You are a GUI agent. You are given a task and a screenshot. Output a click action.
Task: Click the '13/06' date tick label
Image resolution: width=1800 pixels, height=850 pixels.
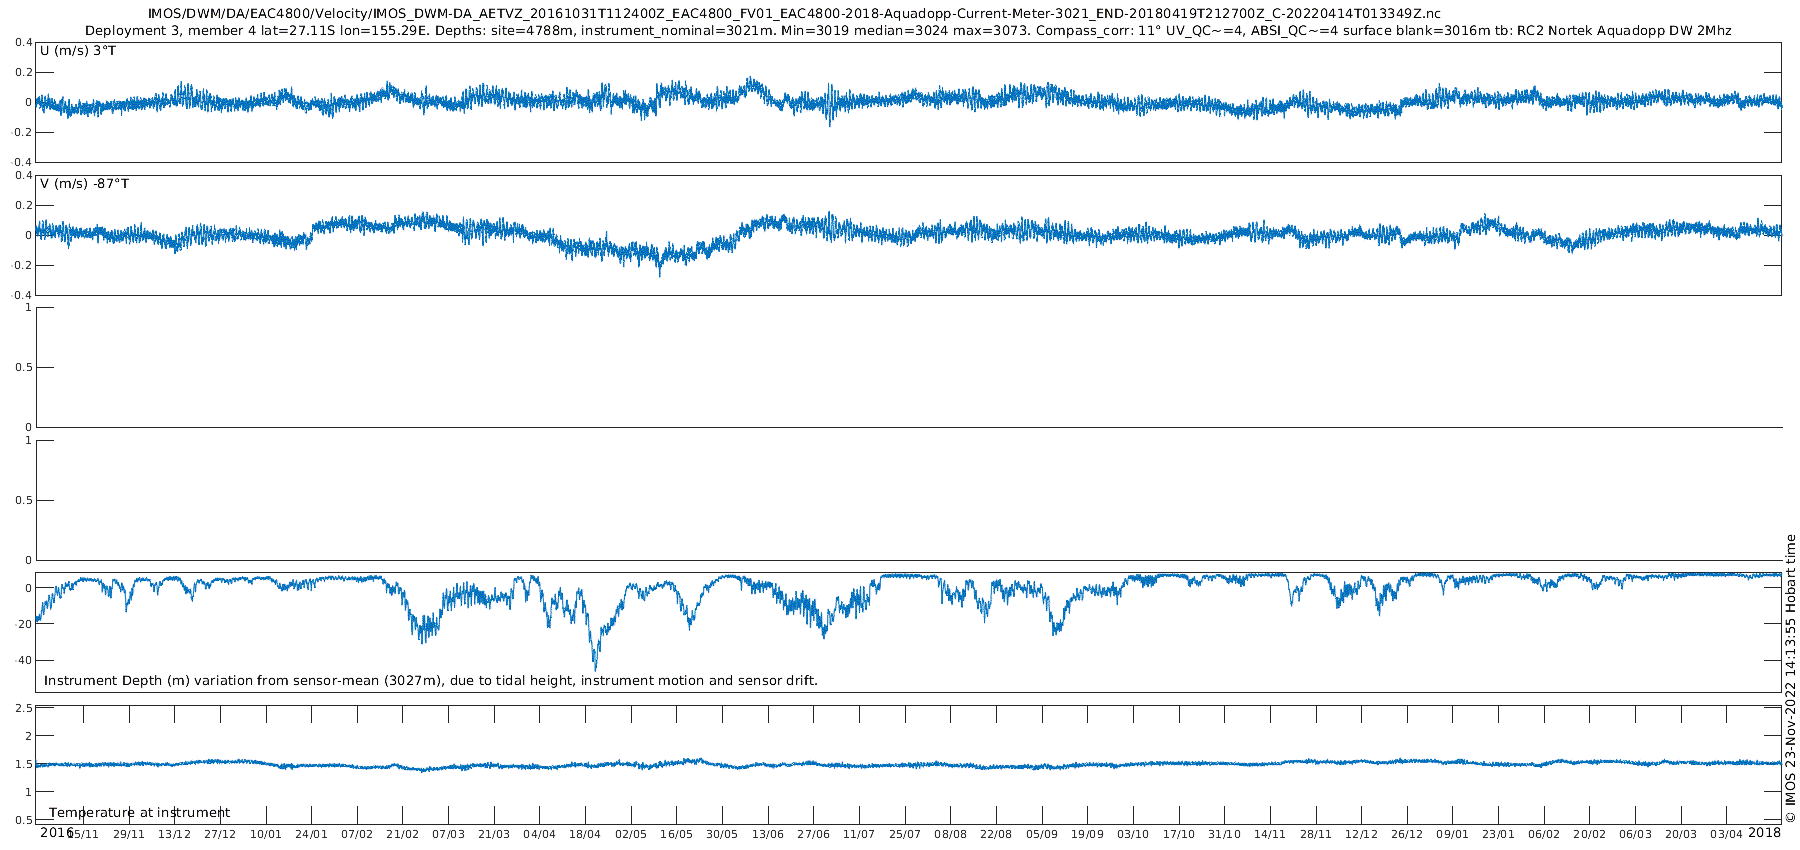(768, 834)
